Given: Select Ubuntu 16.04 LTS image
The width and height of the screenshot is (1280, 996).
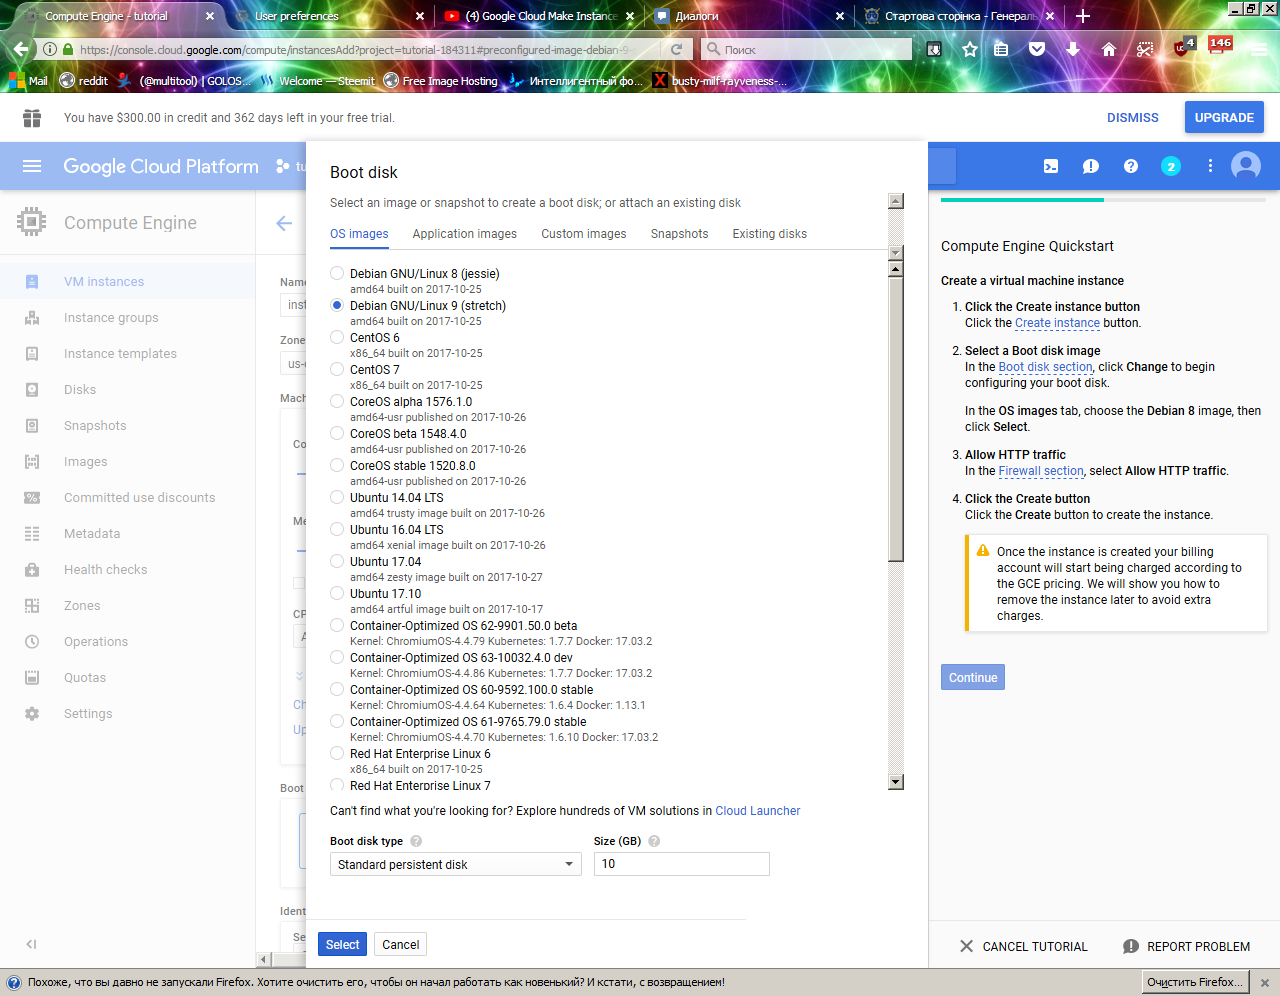Looking at the screenshot, I should [337, 529].
